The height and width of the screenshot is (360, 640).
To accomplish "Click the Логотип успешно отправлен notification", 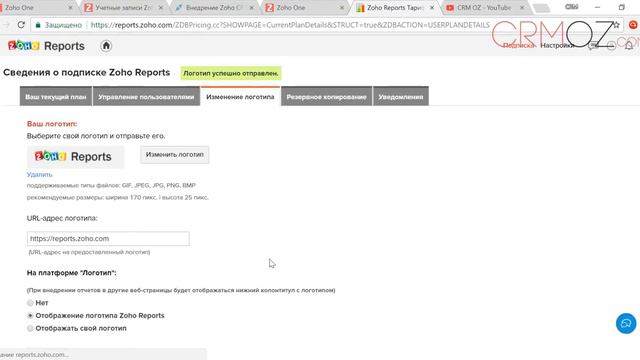I will click(x=231, y=73).
